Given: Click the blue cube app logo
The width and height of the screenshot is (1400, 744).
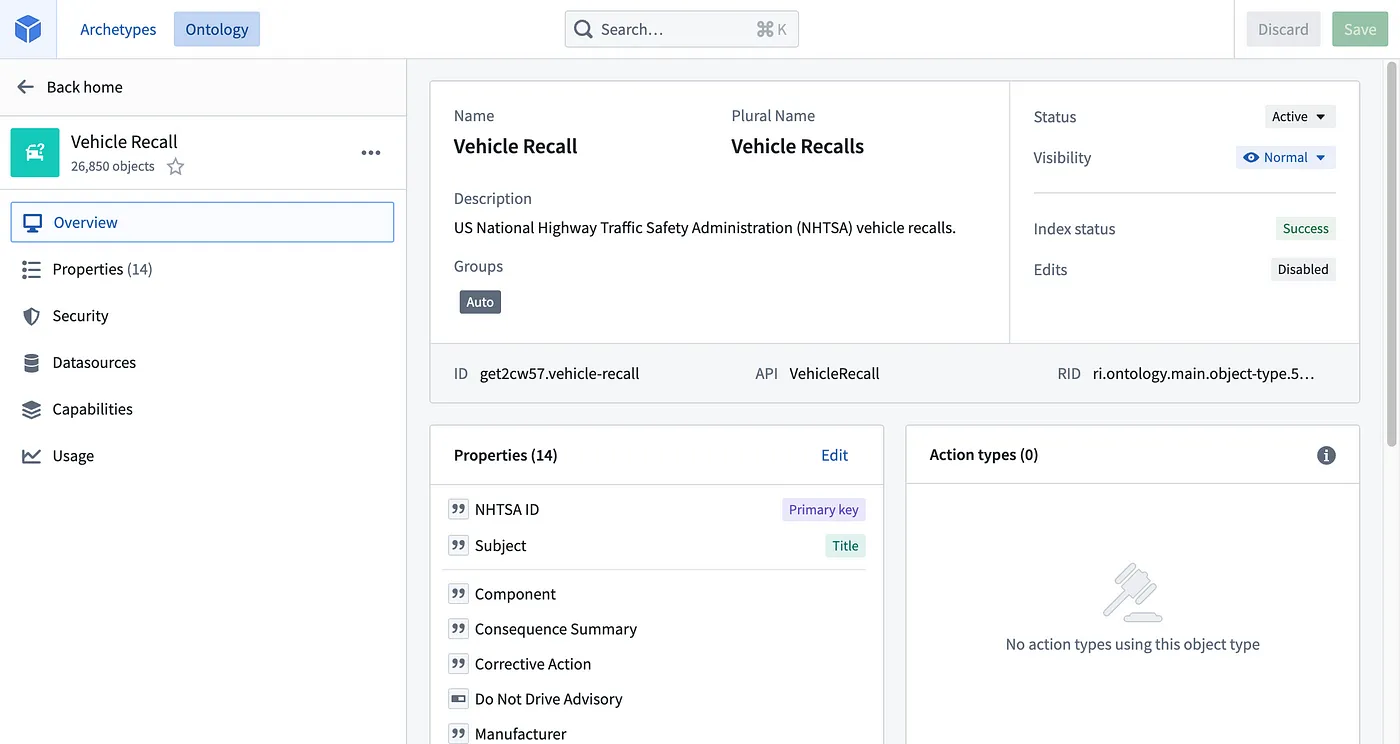Looking at the screenshot, I should coord(28,29).
